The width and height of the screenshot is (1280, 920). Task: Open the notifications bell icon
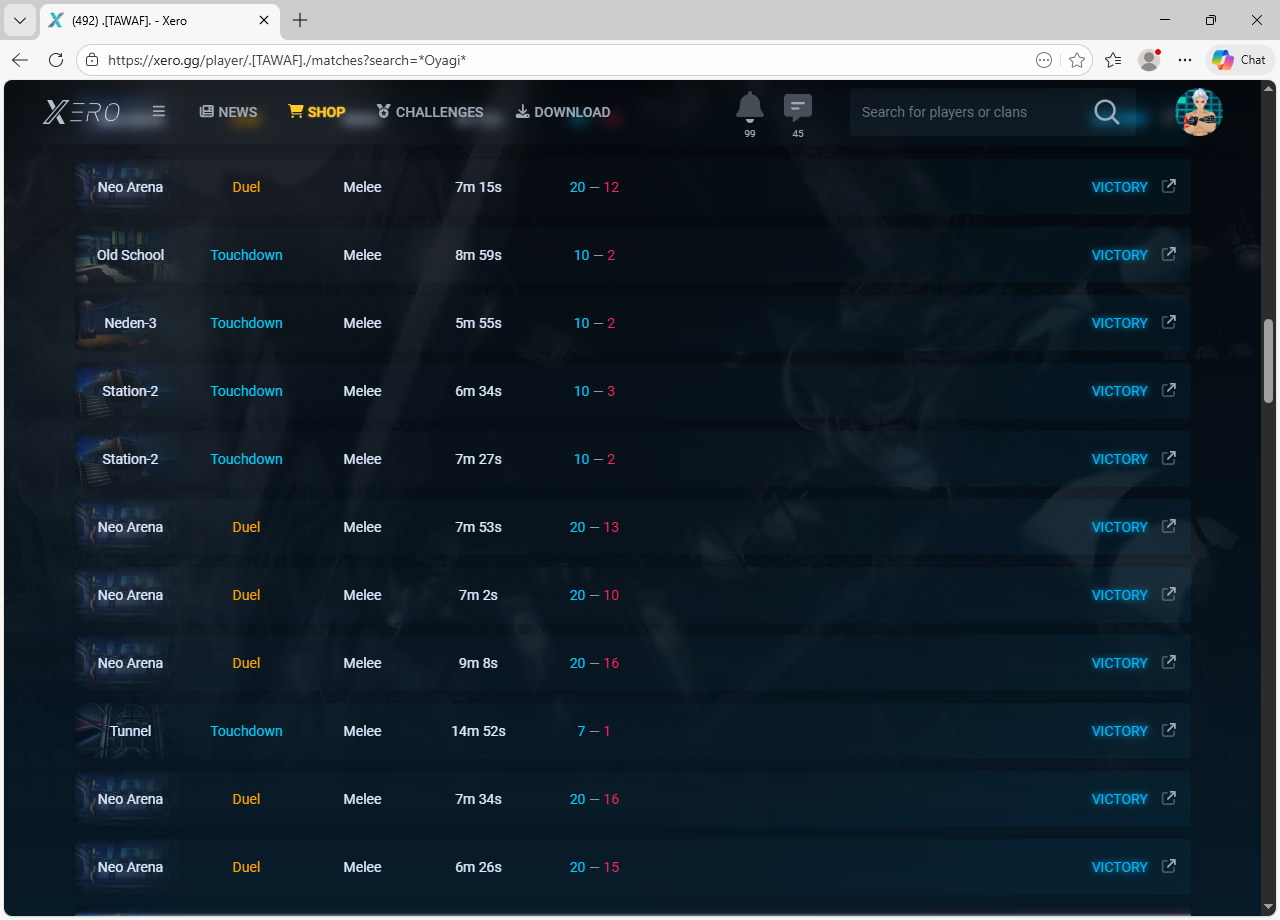[x=749, y=107]
